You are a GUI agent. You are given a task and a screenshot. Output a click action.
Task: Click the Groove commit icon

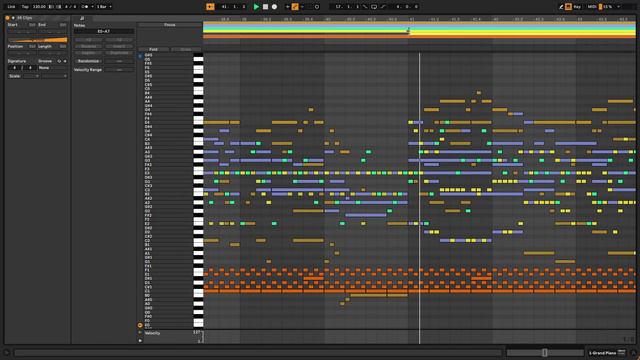tap(65, 61)
